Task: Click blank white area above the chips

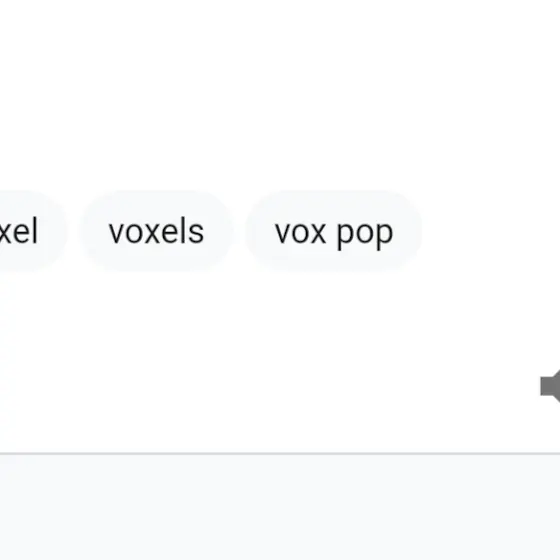Action: point(280,93)
